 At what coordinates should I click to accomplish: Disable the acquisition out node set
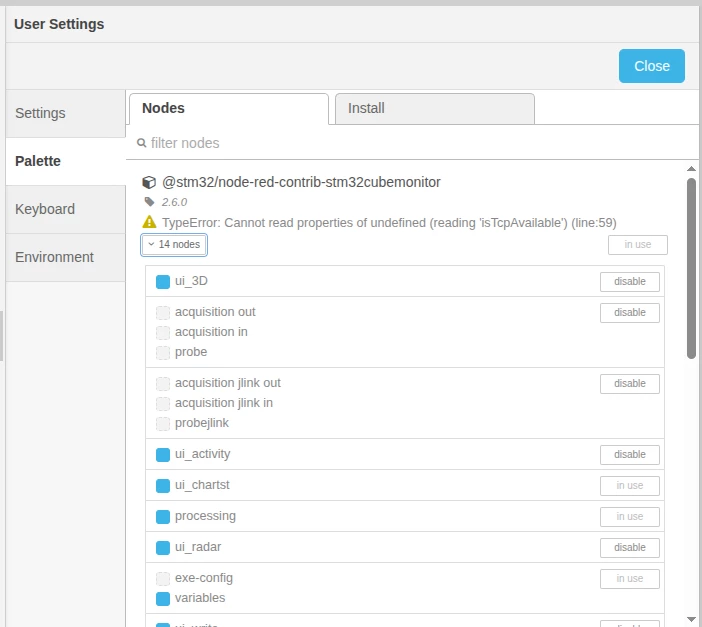pos(629,313)
